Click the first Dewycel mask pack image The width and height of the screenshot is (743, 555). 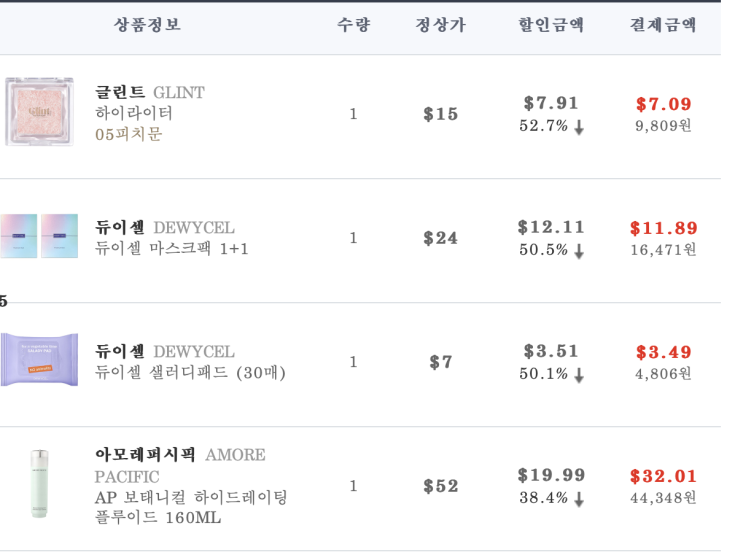(x=18, y=236)
